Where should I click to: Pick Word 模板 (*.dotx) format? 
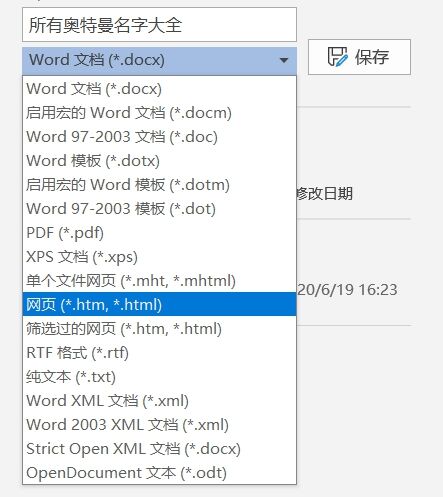(159, 161)
